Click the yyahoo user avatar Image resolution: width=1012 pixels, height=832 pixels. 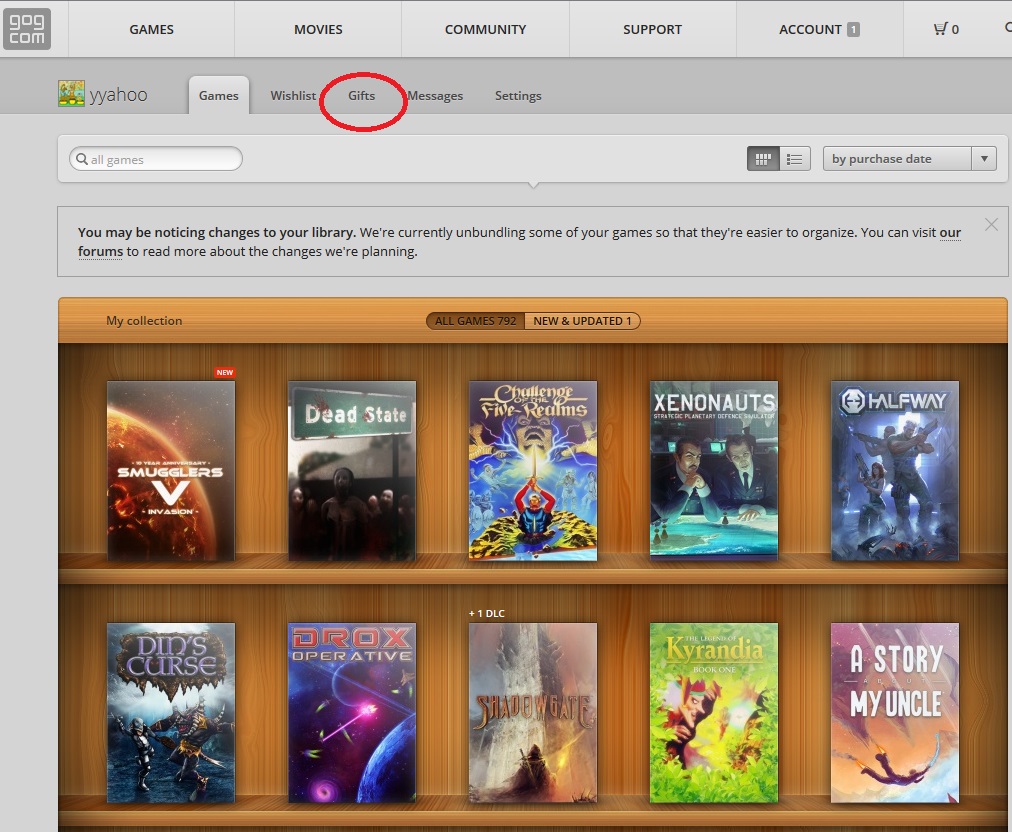coord(71,94)
